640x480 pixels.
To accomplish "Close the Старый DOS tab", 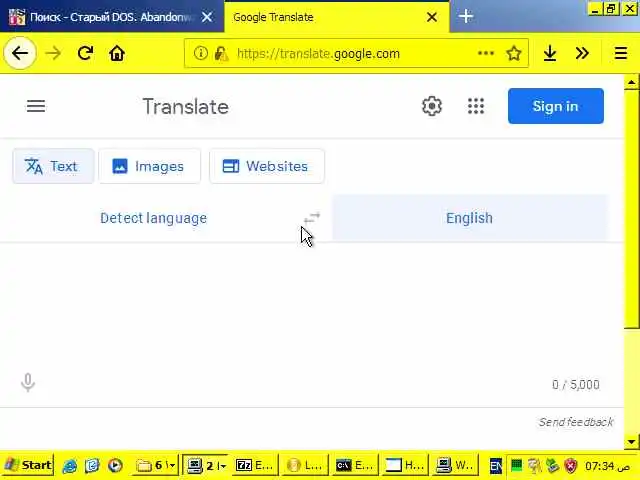I will point(207,17).
